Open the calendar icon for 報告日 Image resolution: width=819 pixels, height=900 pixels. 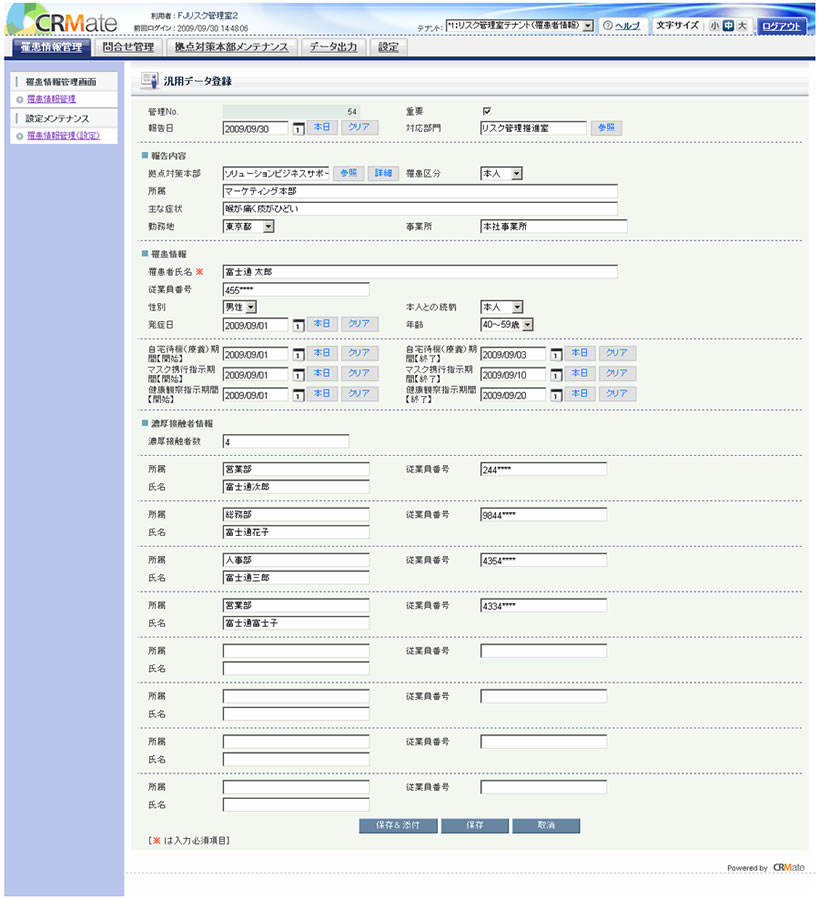pos(297,128)
